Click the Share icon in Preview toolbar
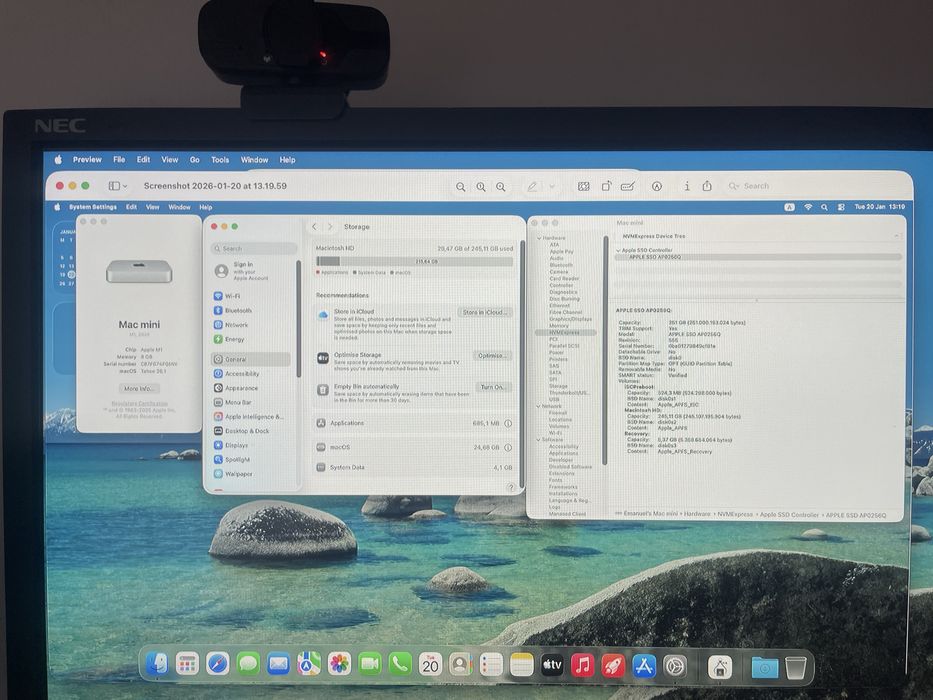Screen dimensions: 933x700 tap(707, 186)
